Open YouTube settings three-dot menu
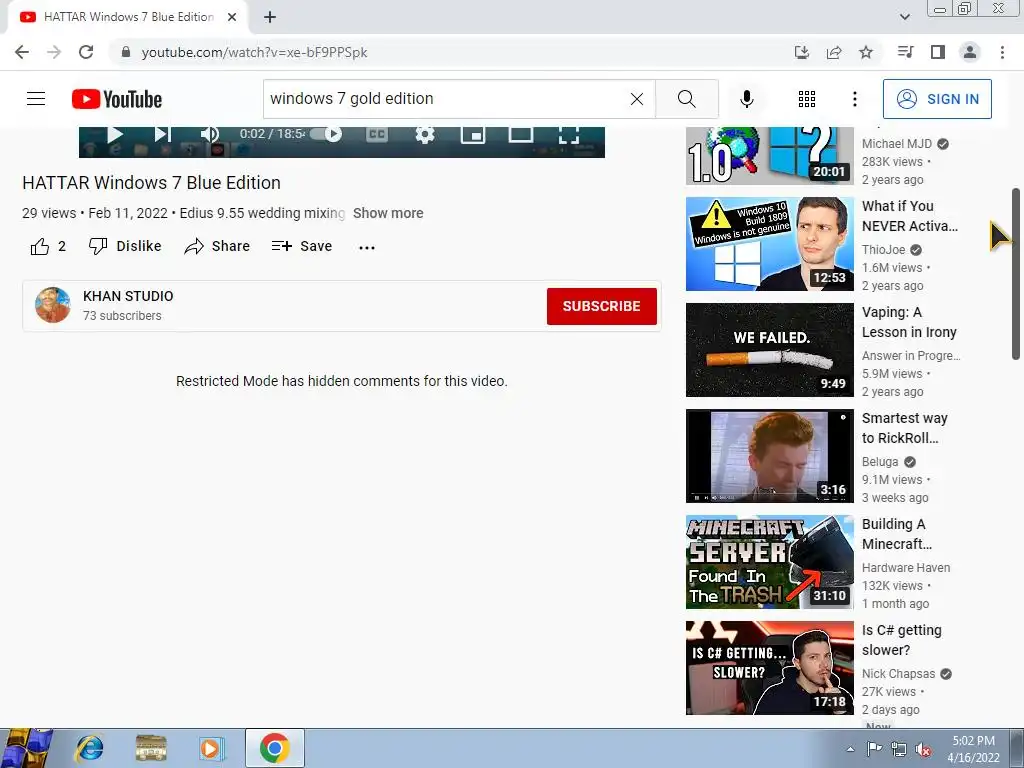 [x=854, y=99]
